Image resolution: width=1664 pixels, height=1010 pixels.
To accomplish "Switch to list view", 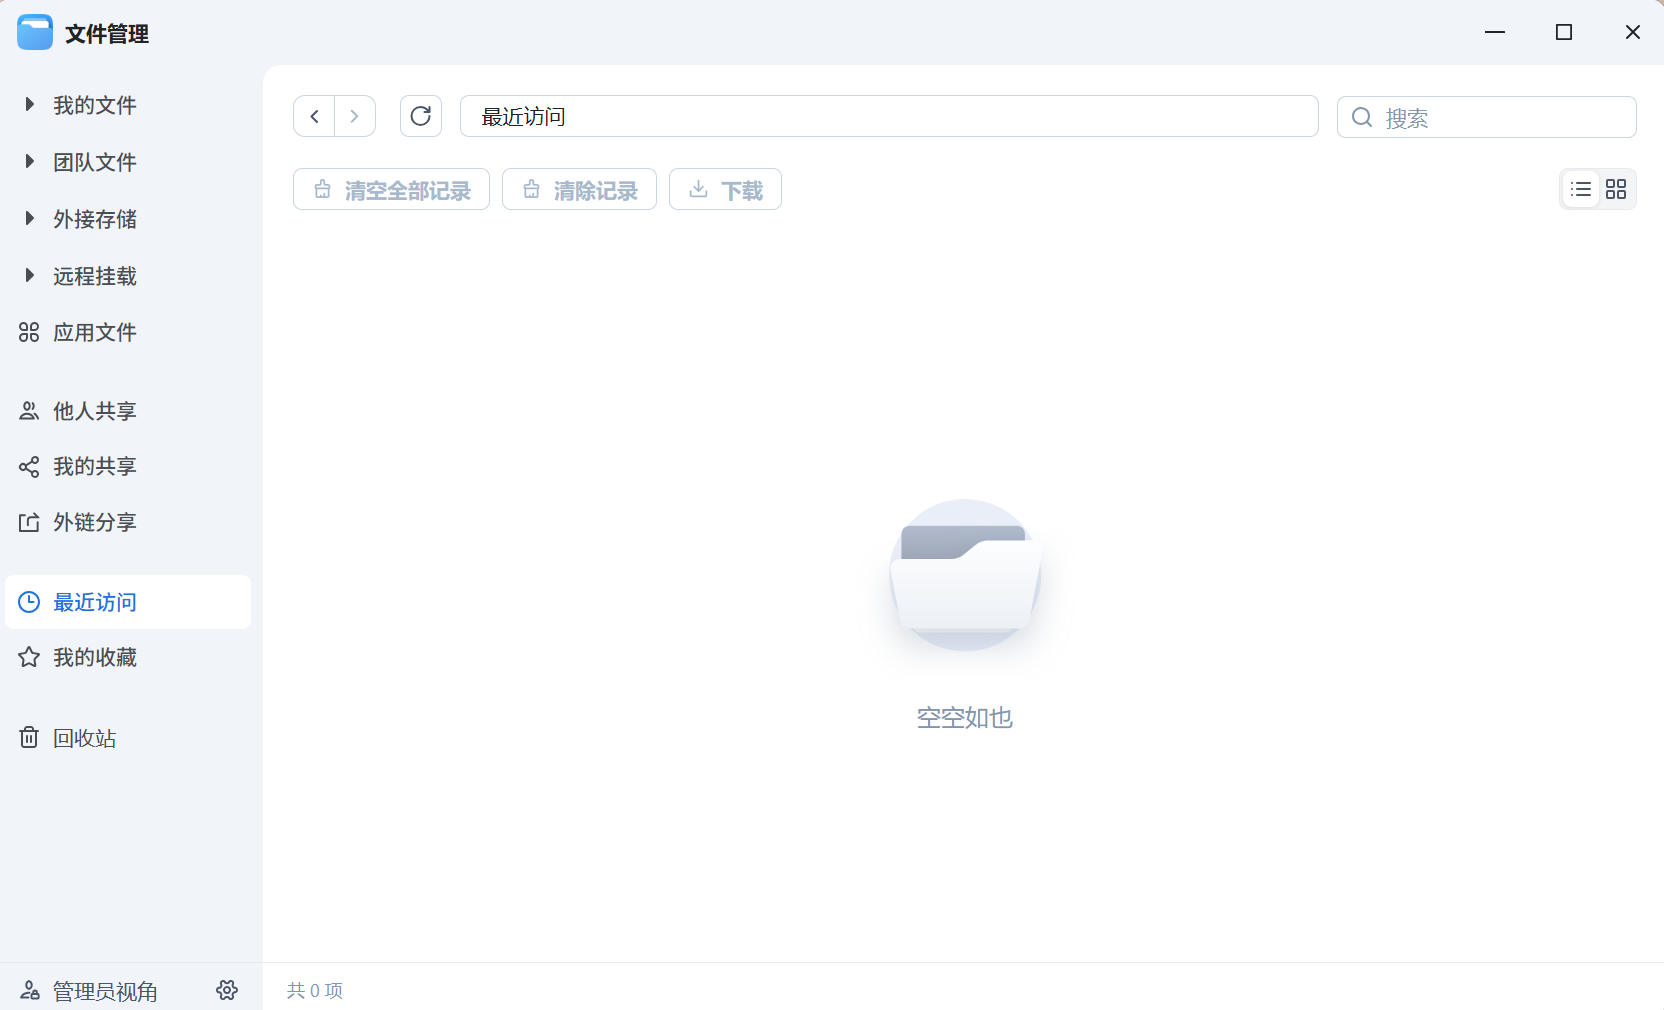I will point(1581,189).
